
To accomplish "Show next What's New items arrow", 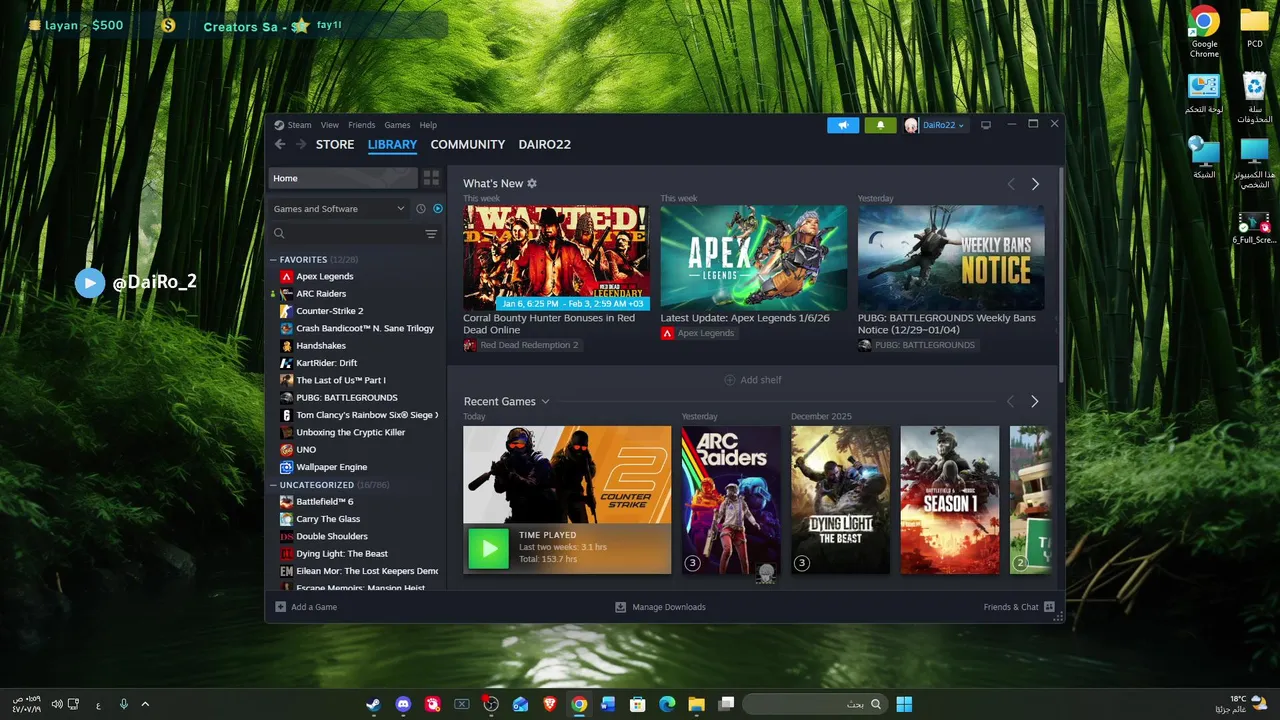I will click(1035, 184).
